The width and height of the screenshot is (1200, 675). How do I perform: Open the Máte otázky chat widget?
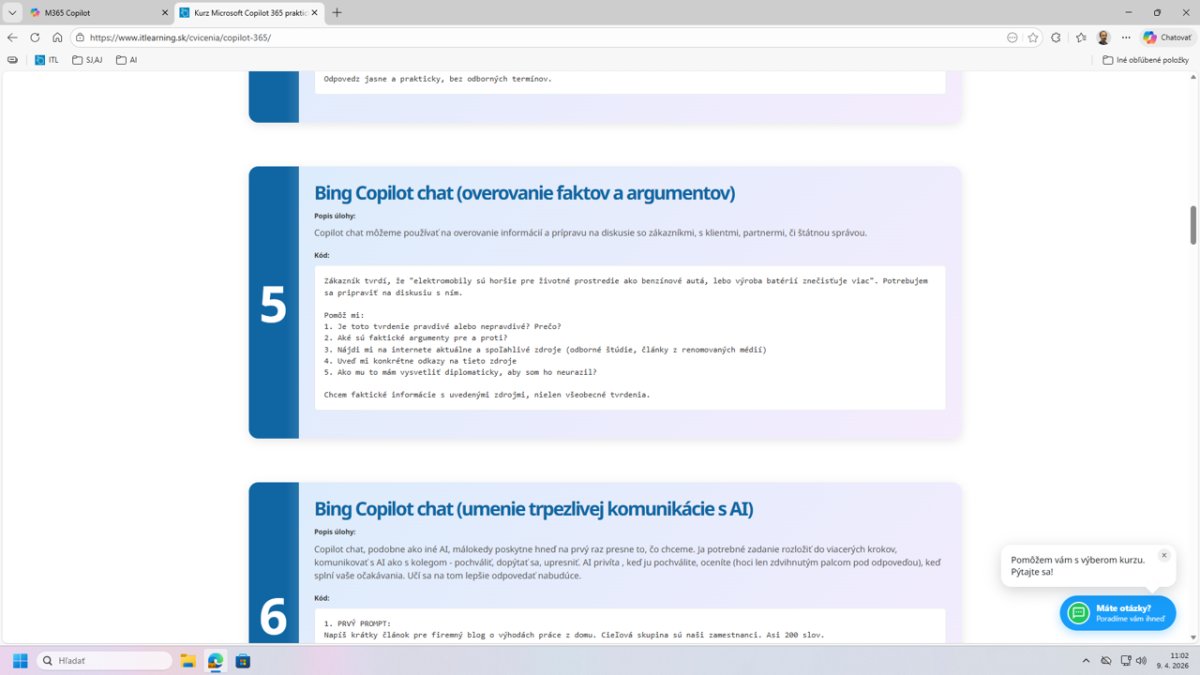tap(1117, 613)
